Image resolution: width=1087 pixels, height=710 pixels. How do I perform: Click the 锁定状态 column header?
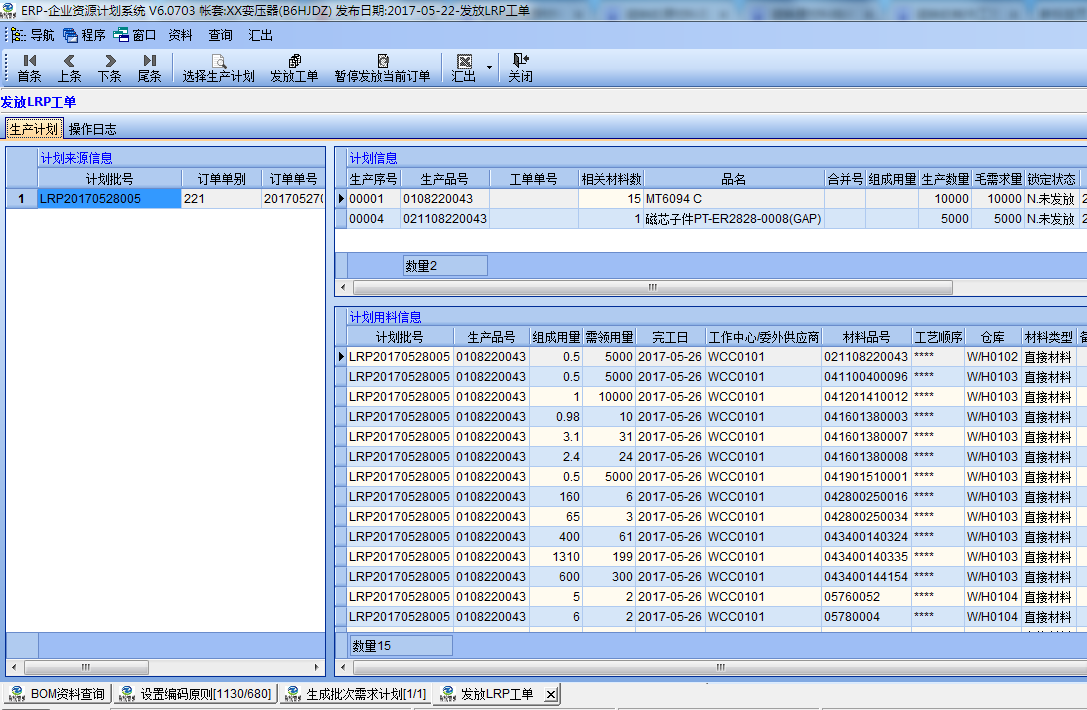coord(1051,179)
